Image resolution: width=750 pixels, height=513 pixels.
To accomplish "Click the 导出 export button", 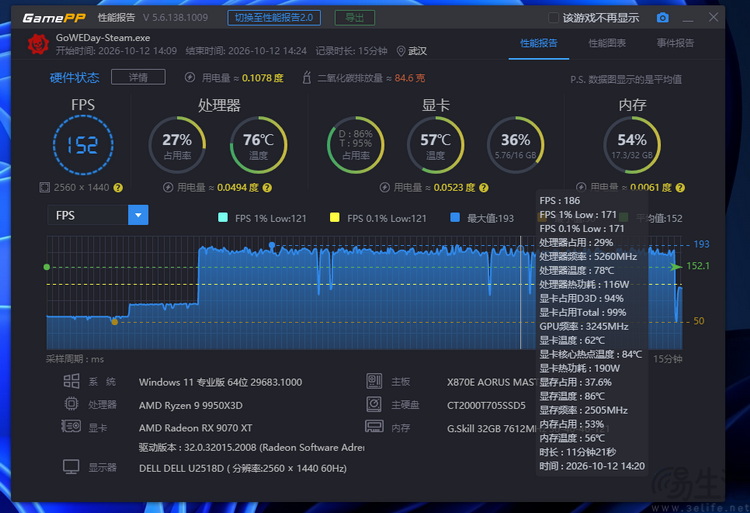I will [354, 18].
